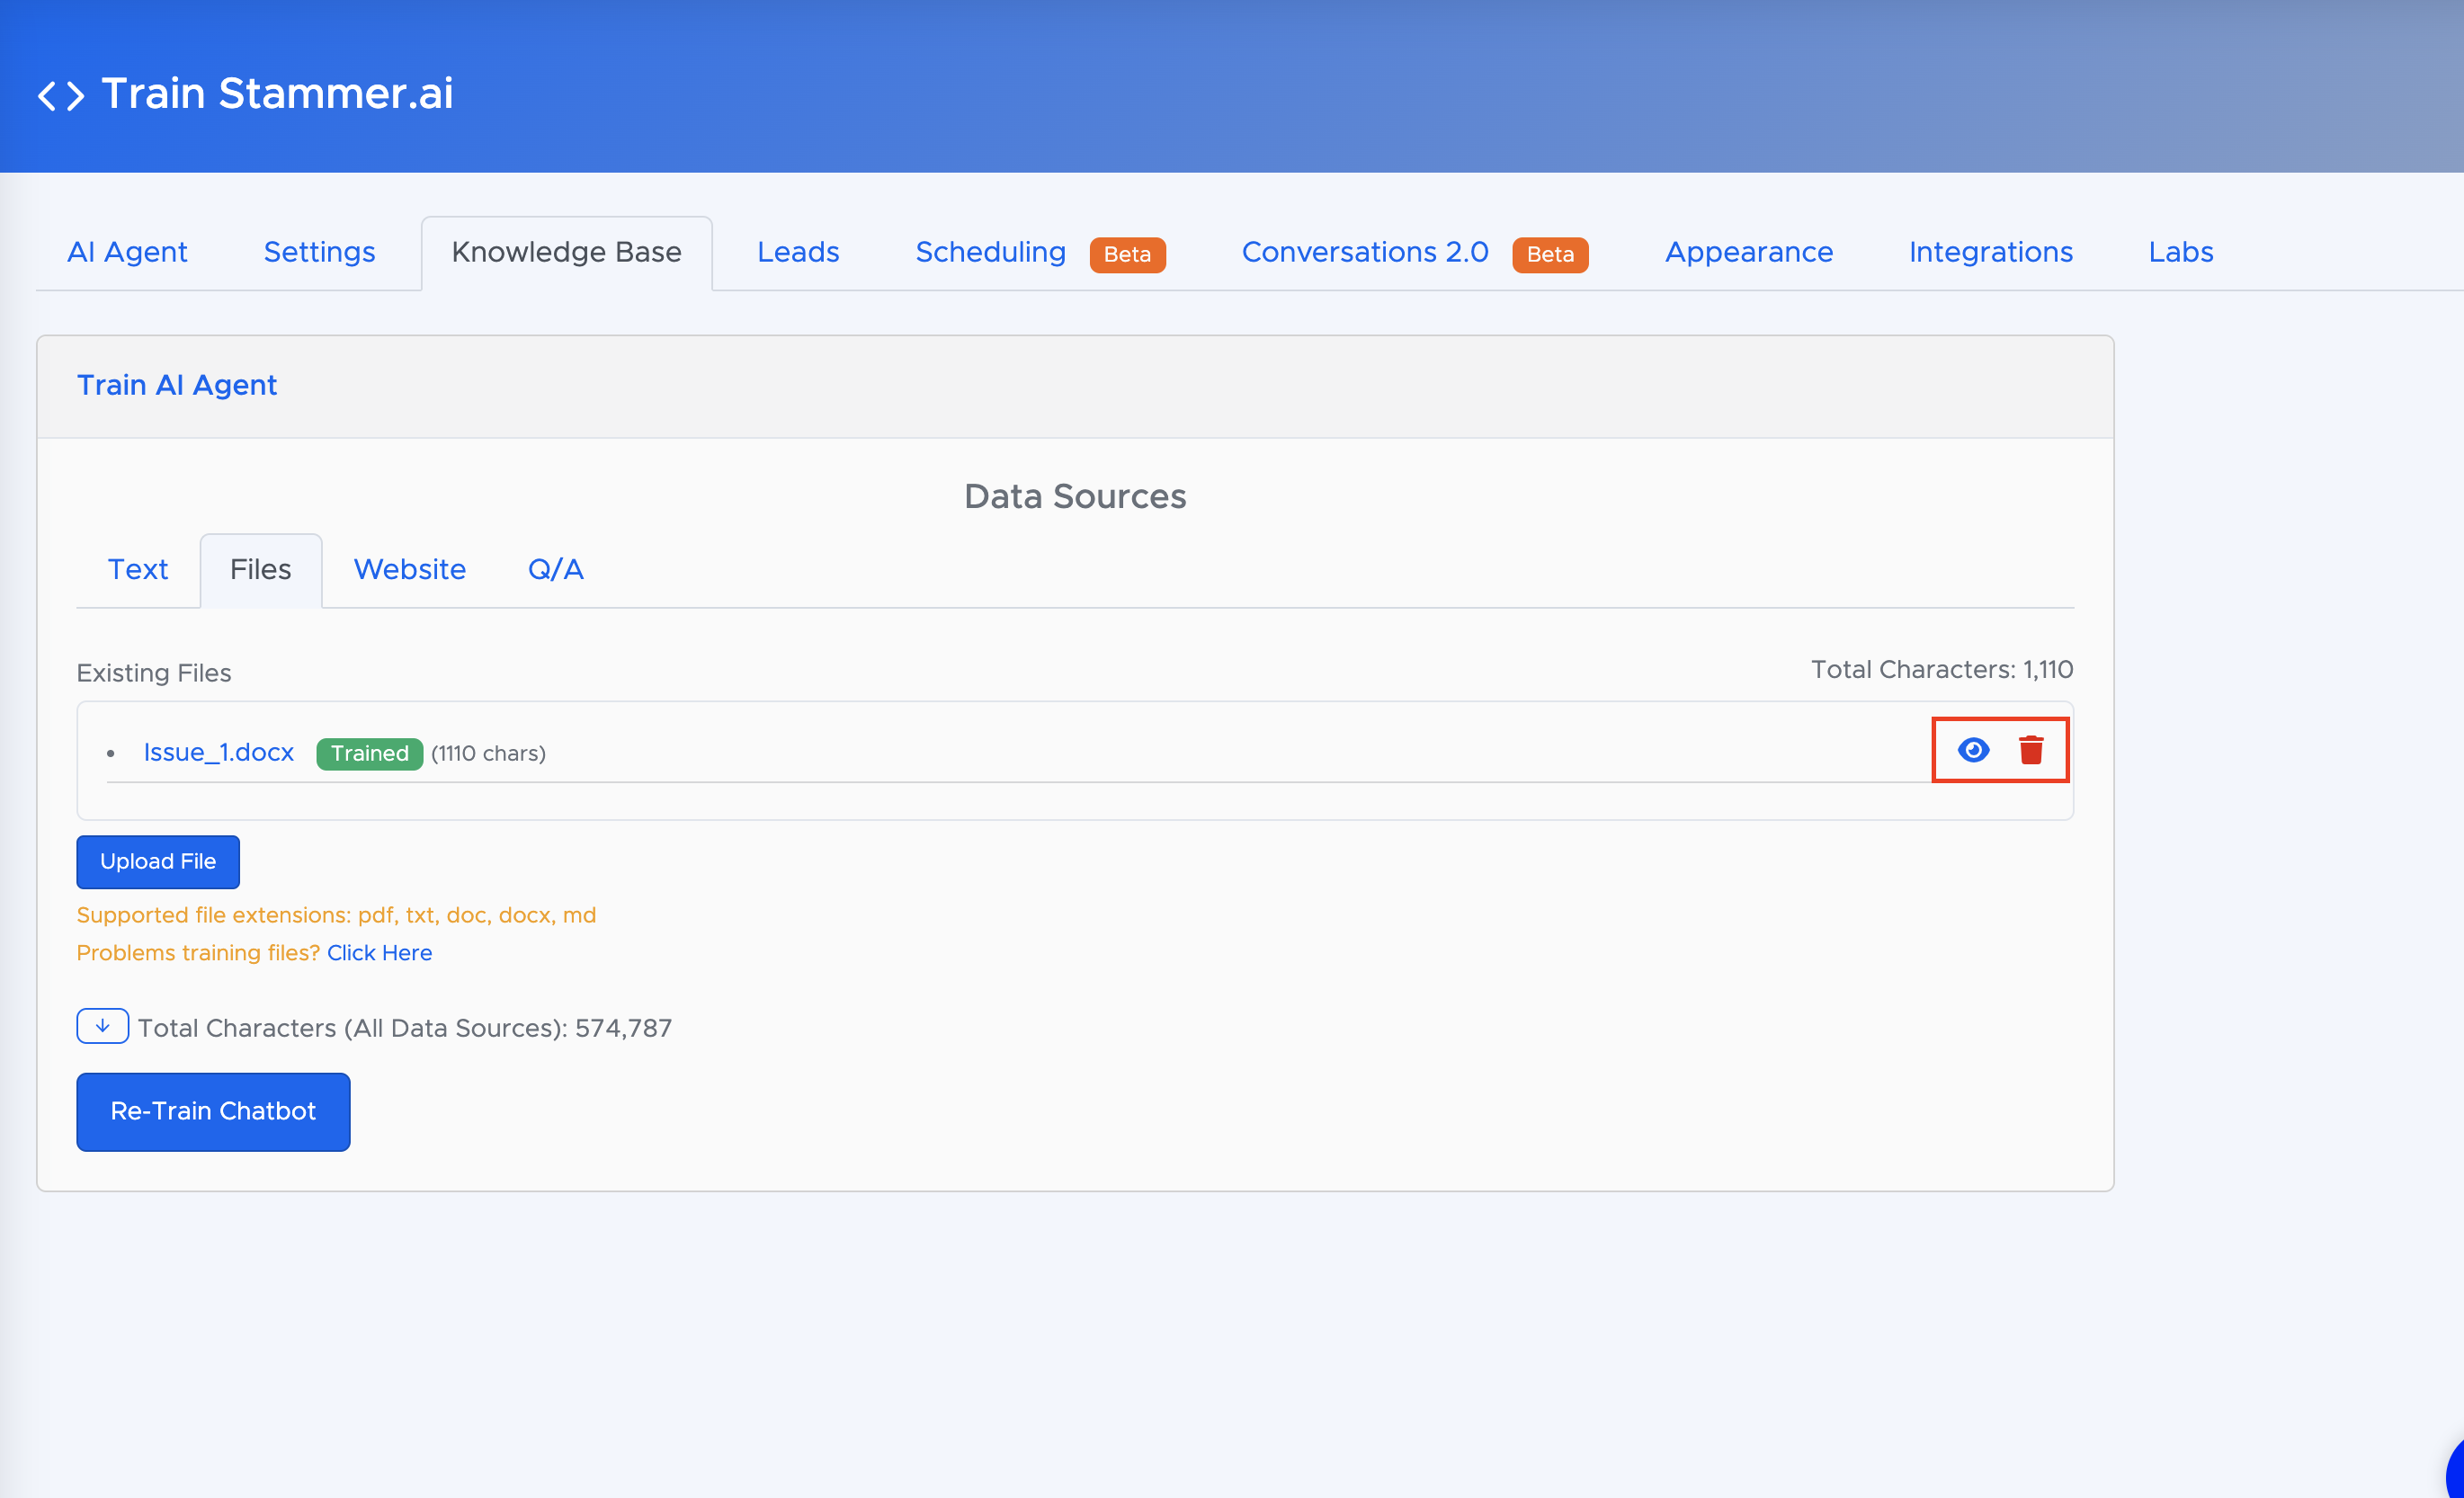Click the Total Characters: 1,110 text
The height and width of the screenshot is (1498, 2464).
pos(1942,669)
